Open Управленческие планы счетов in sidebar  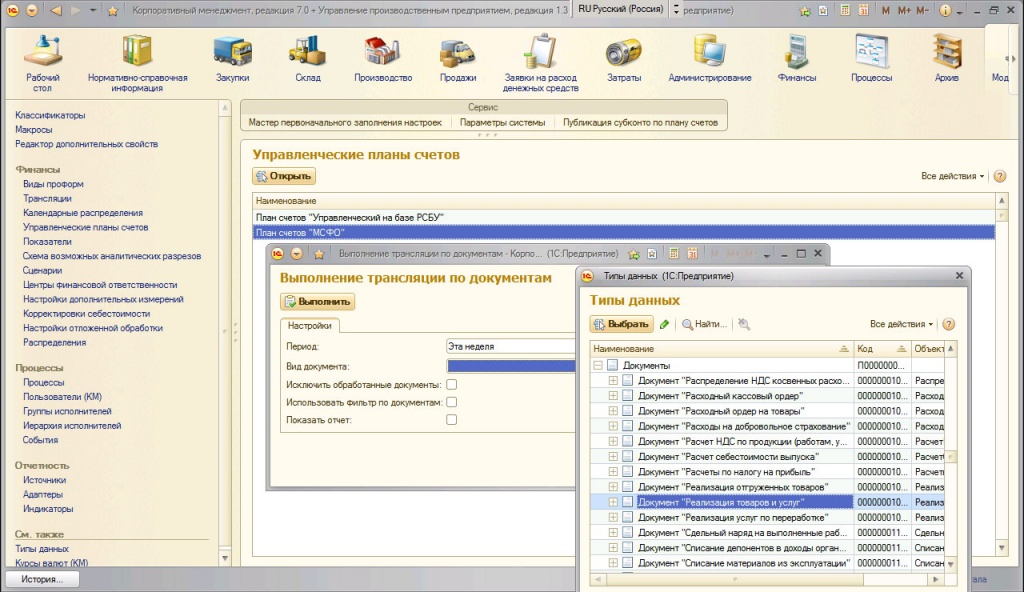pyautogui.click(x=86, y=227)
